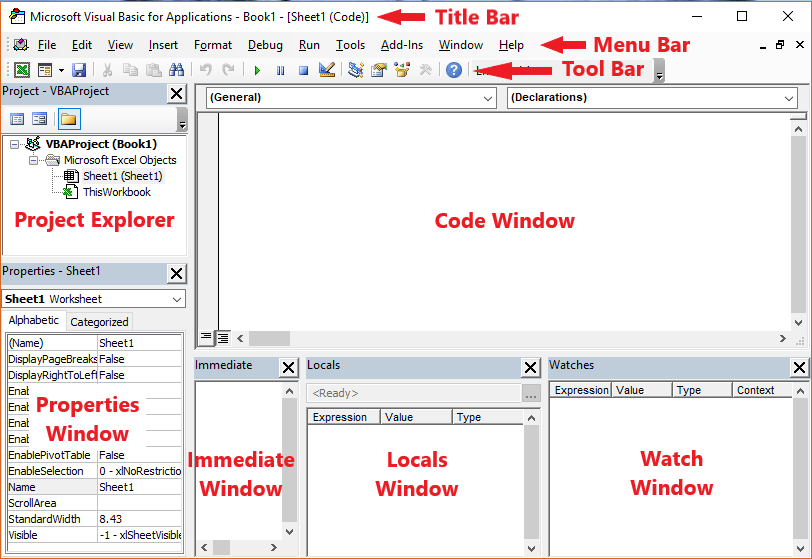Click the Paste clipboard icon
The width and height of the screenshot is (812, 559).
click(153, 70)
